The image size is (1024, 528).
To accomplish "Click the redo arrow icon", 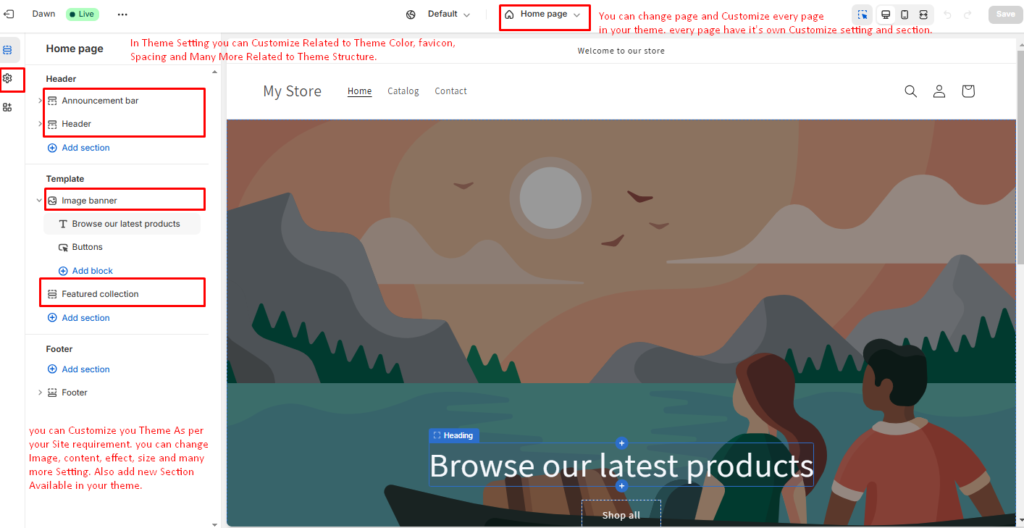I will pos(968,14).
